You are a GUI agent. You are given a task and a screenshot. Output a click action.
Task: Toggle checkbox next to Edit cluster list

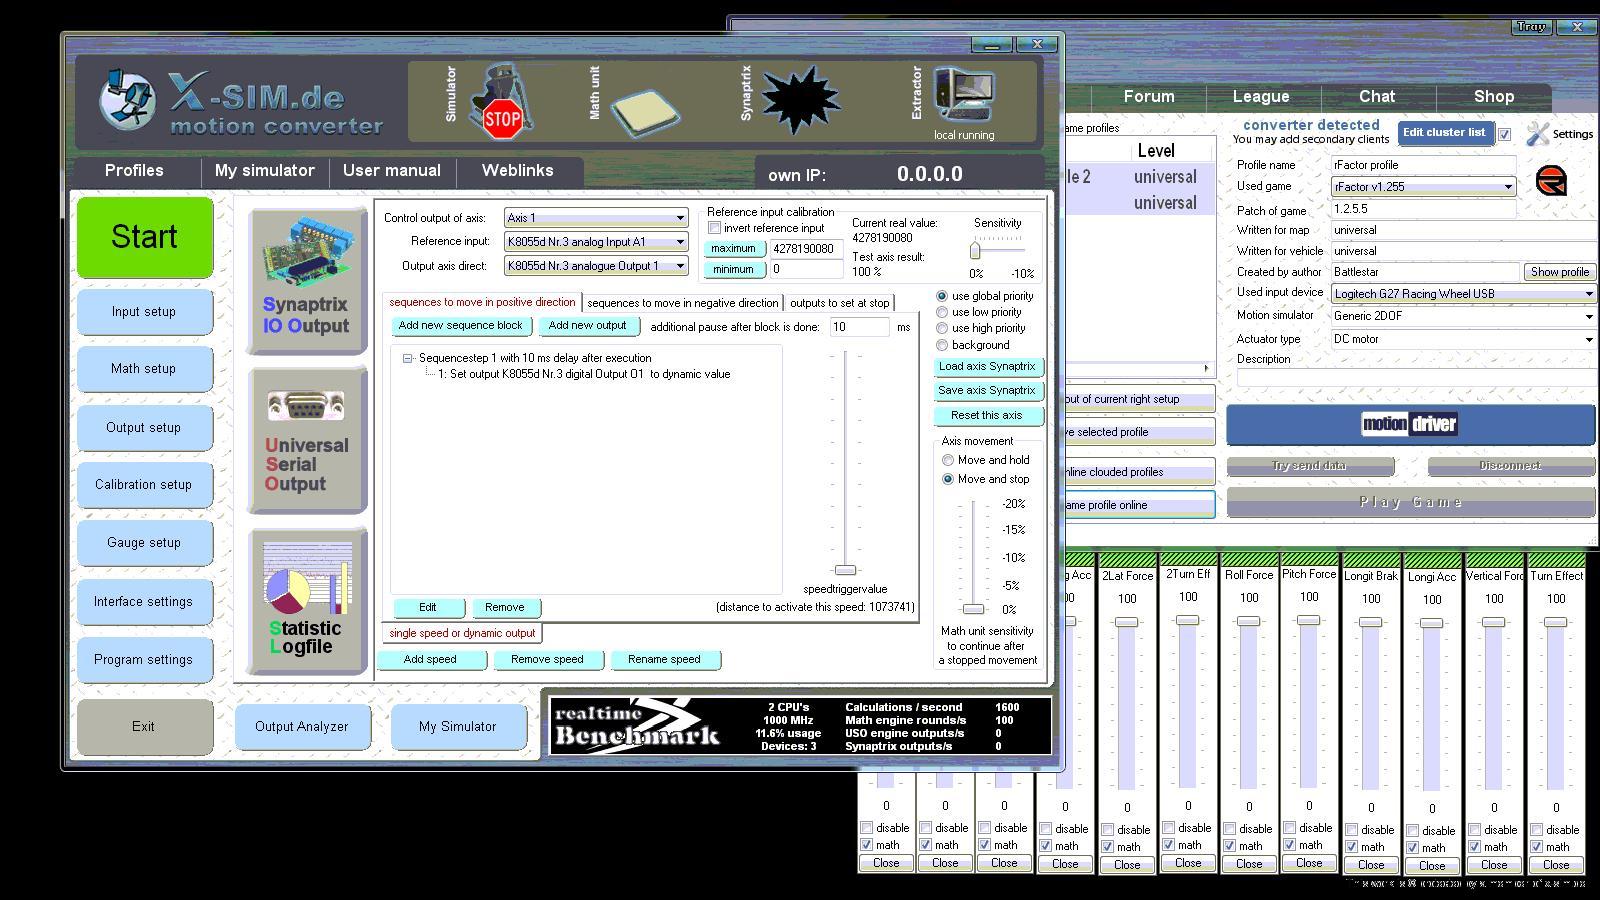point(1505,134)
